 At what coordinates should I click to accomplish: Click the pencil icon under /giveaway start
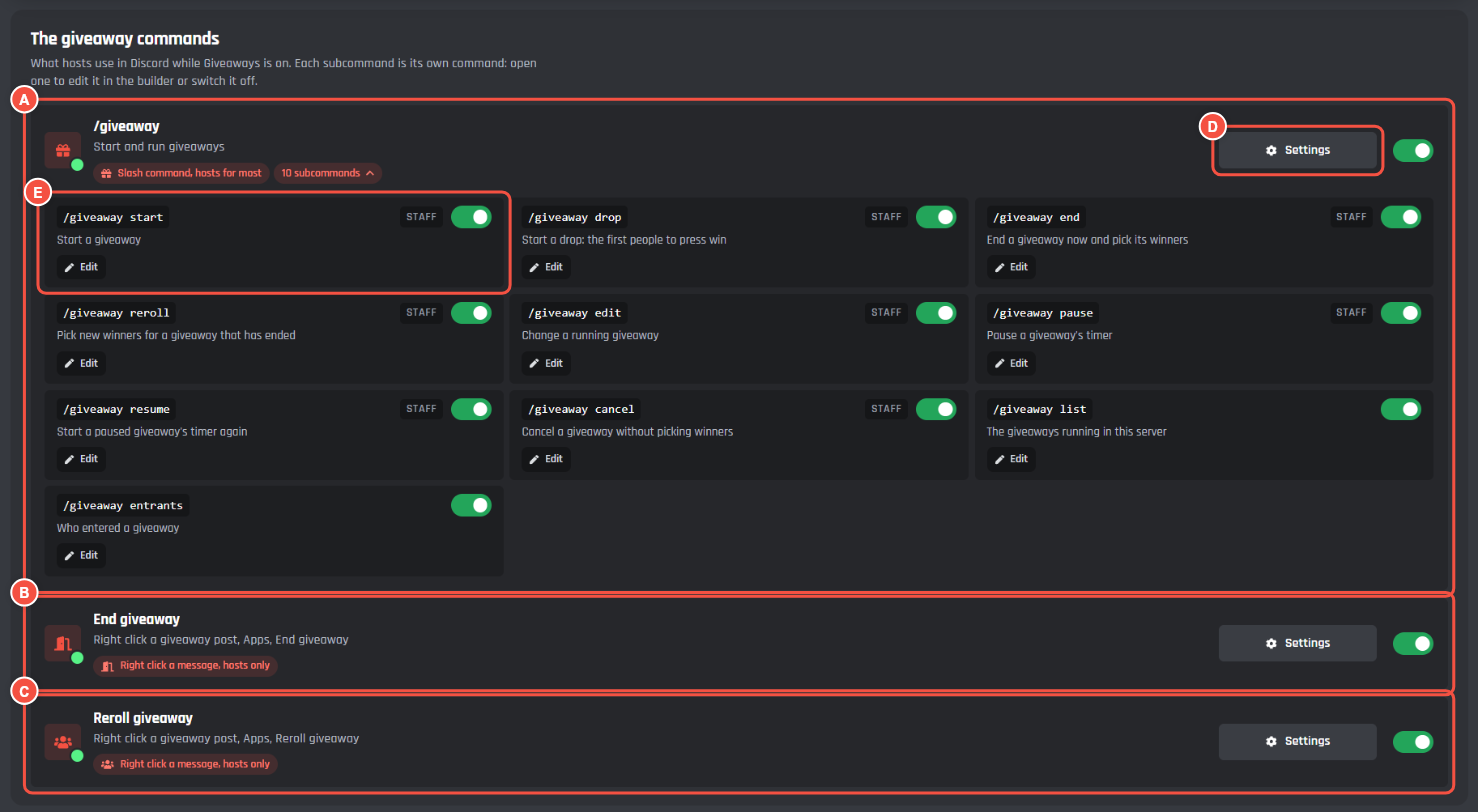pyautogui.click(x=69, y=267)
